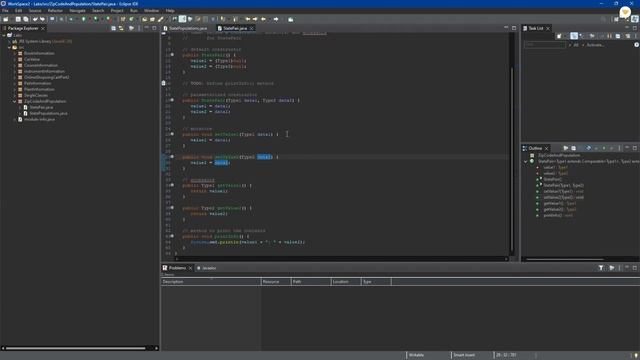The image size is (640, 360).
Task: Select the Problems tab
Action: pyautogui.click(x=177, y=268)
